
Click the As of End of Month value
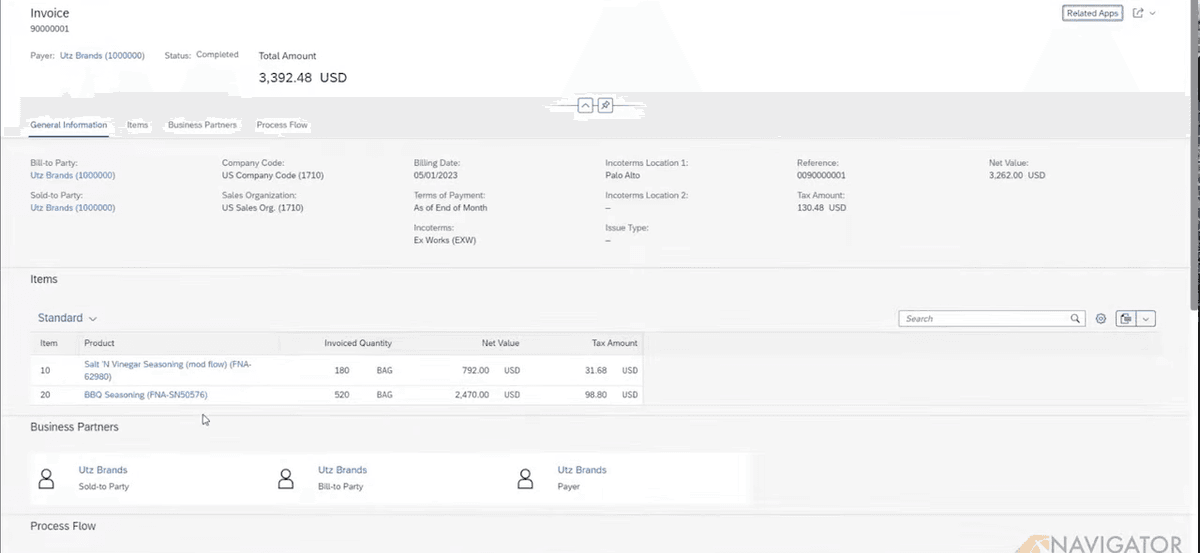tap(451, 208)
